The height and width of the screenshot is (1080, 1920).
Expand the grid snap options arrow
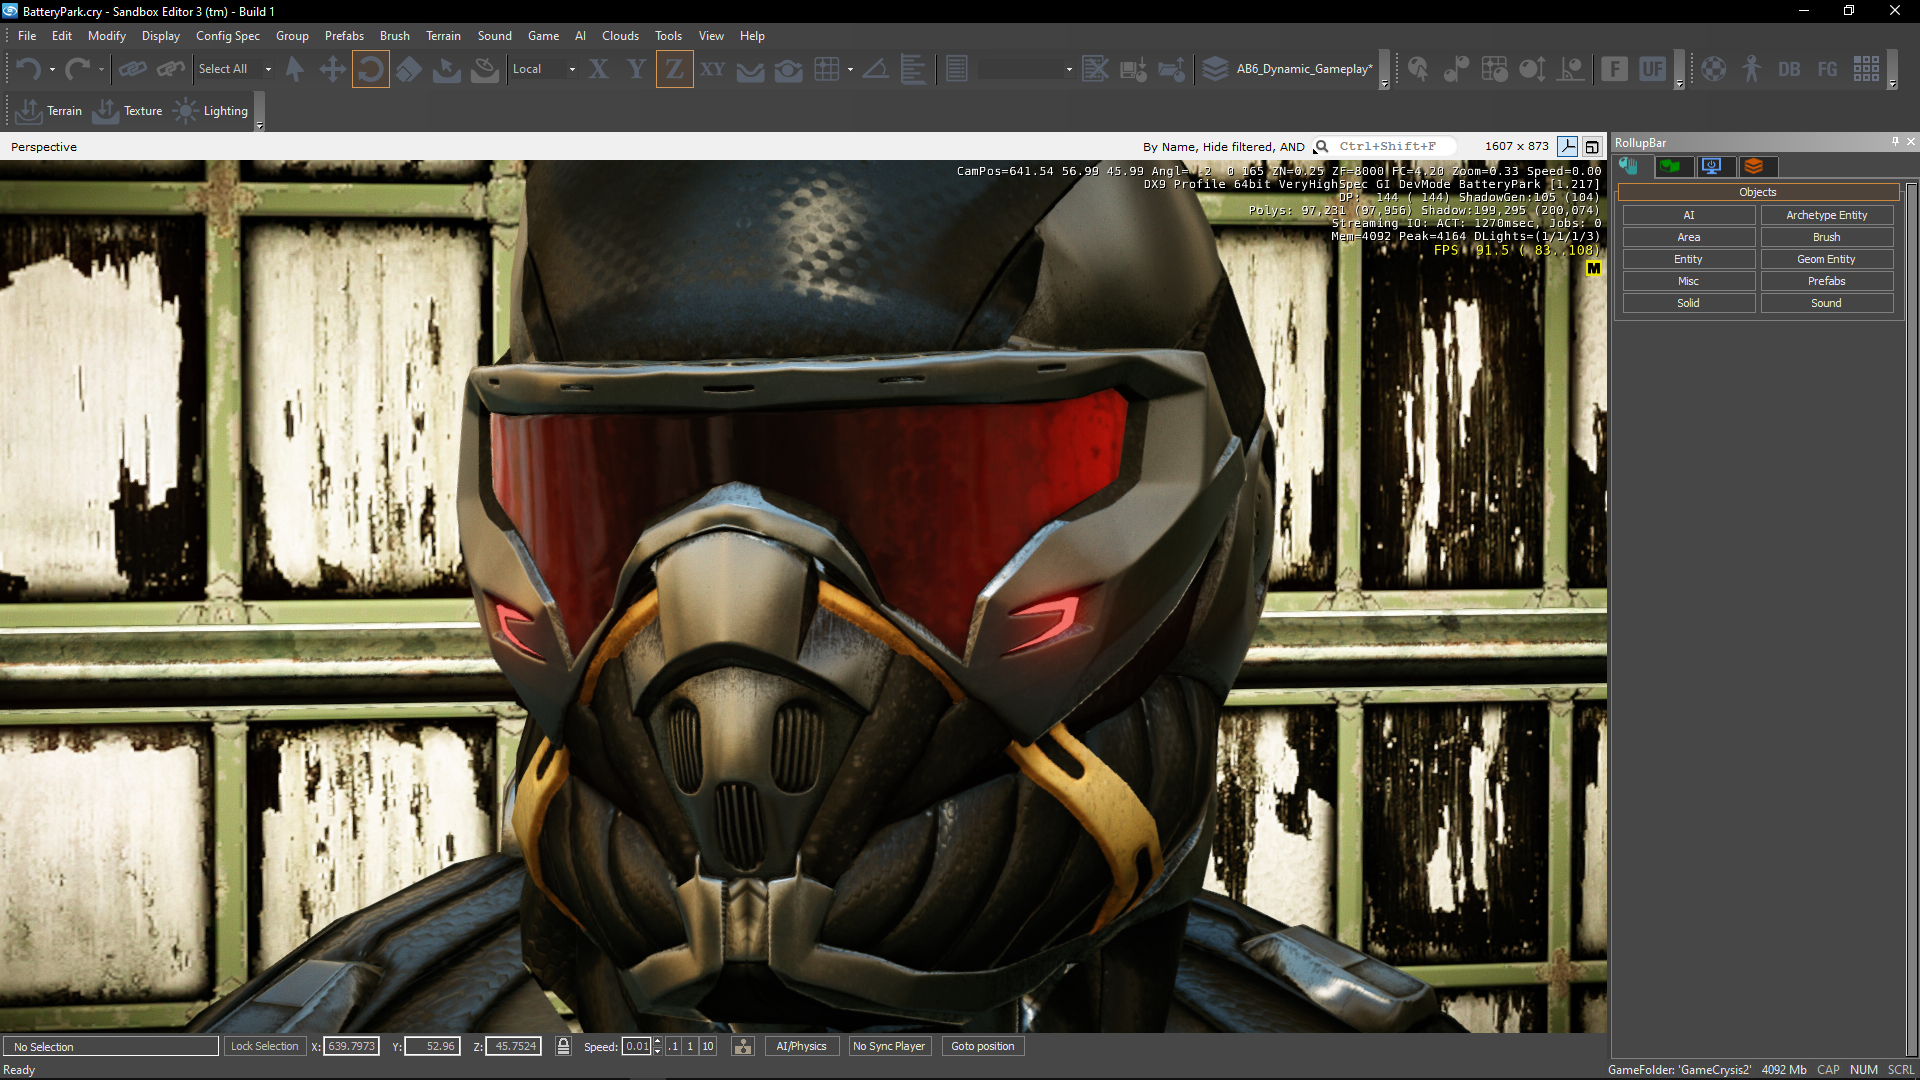(x=850, y=69)
